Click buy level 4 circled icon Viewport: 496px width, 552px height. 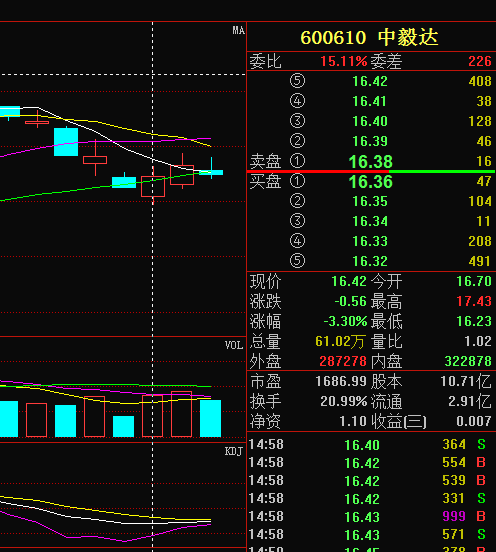point(297,241)
